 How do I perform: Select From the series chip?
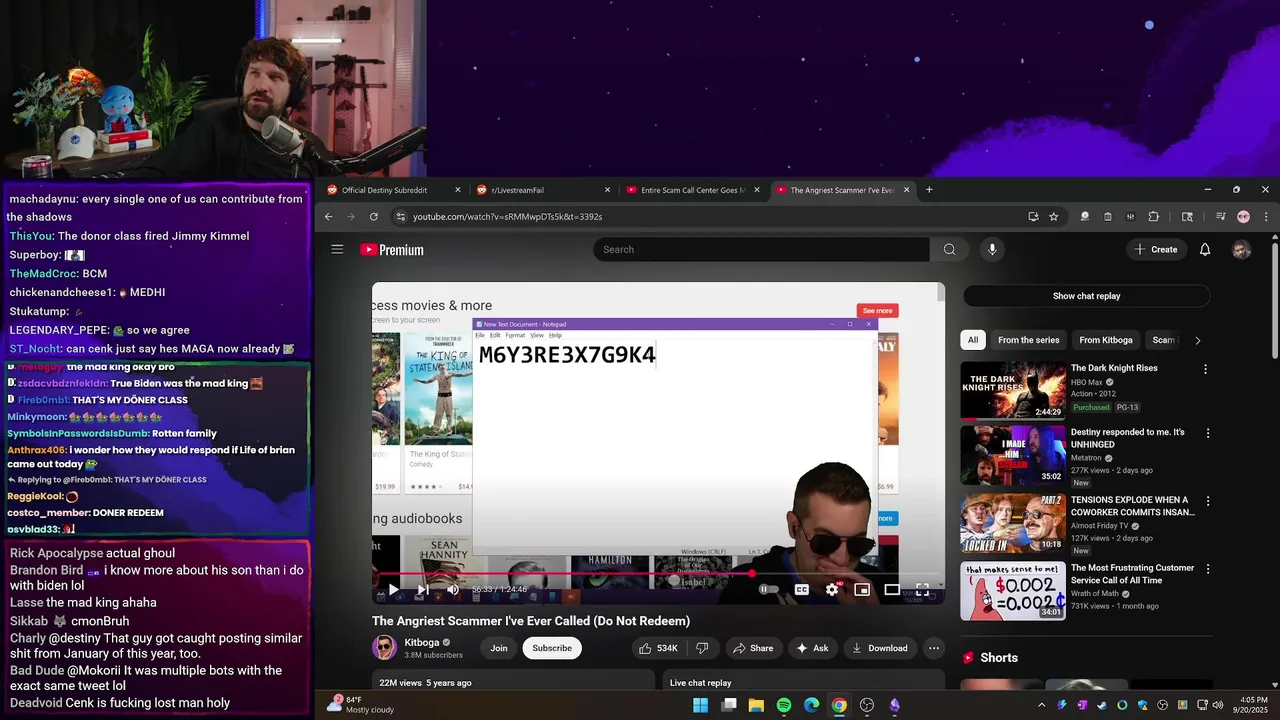[1028, 340]
